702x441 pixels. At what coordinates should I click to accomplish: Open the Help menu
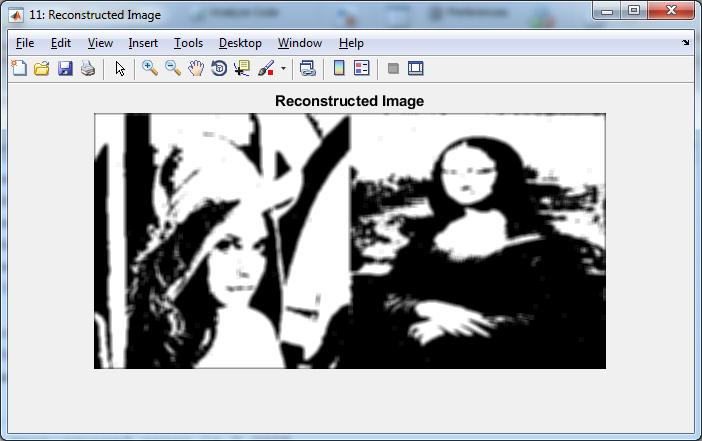351,43
